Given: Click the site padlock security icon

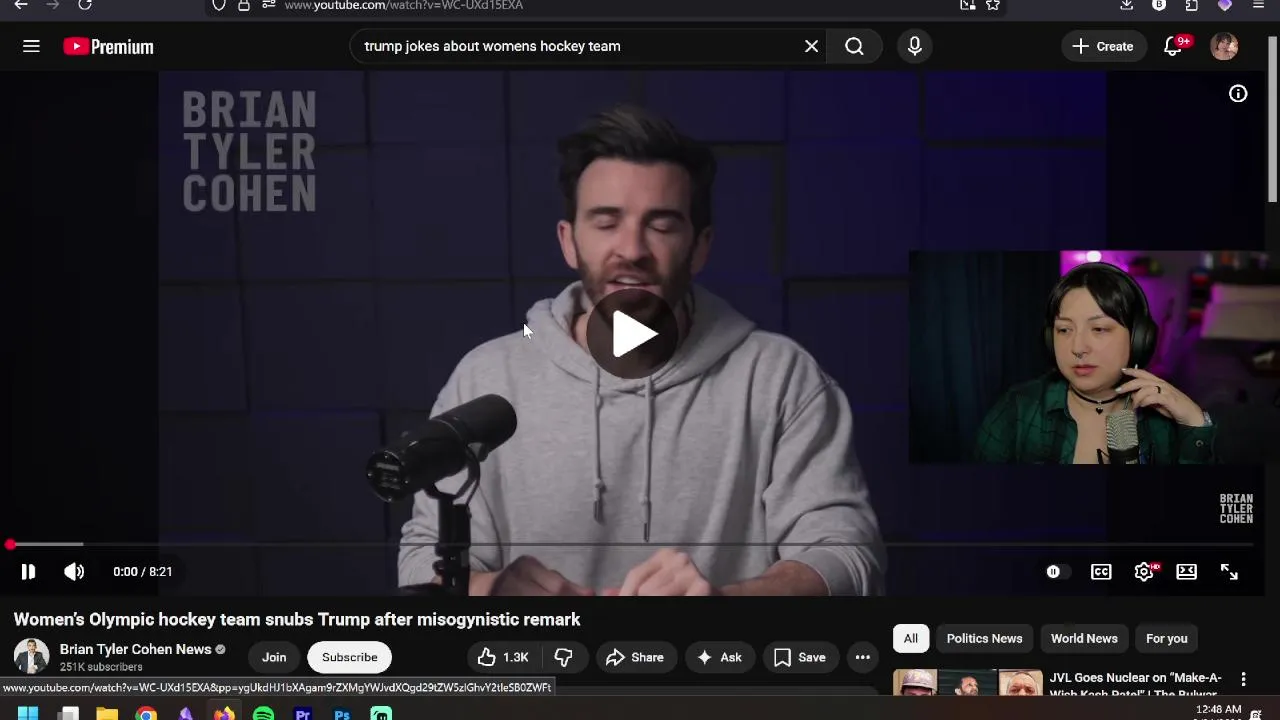Looking at the screenshot, I should tap(243, 5).
